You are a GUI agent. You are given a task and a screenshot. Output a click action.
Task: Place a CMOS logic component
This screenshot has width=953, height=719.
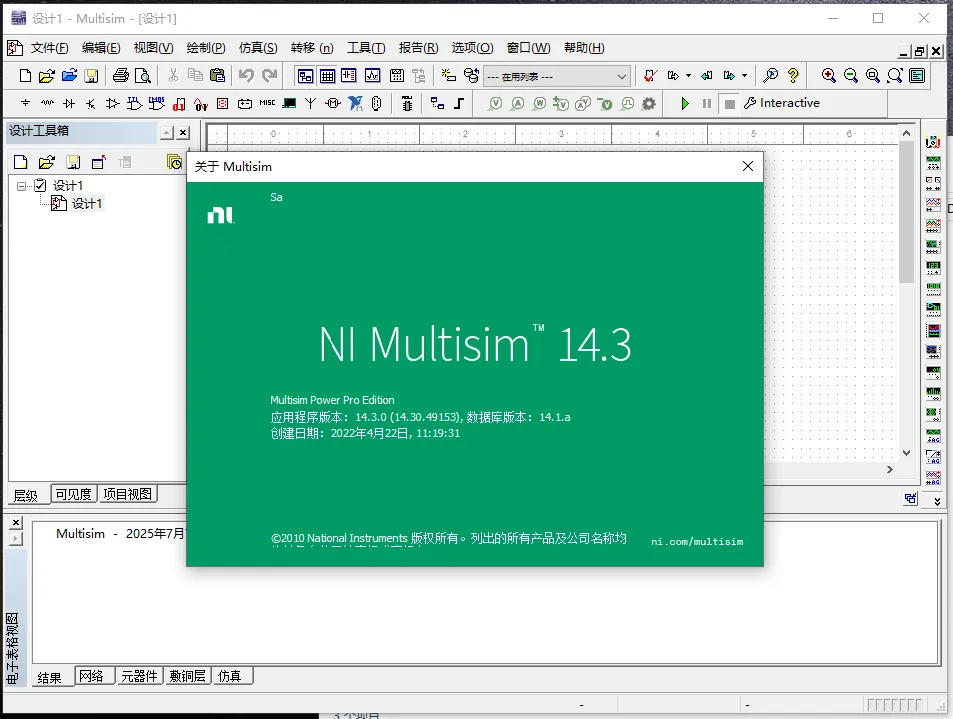[x=157, y=103]
